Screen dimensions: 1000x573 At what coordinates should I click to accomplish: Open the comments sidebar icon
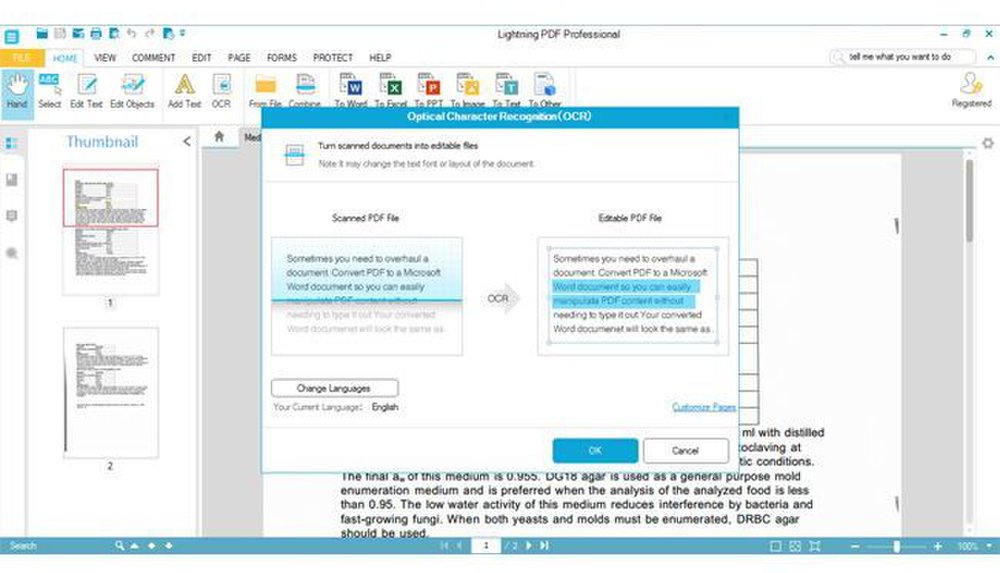(x=11, y=216)
